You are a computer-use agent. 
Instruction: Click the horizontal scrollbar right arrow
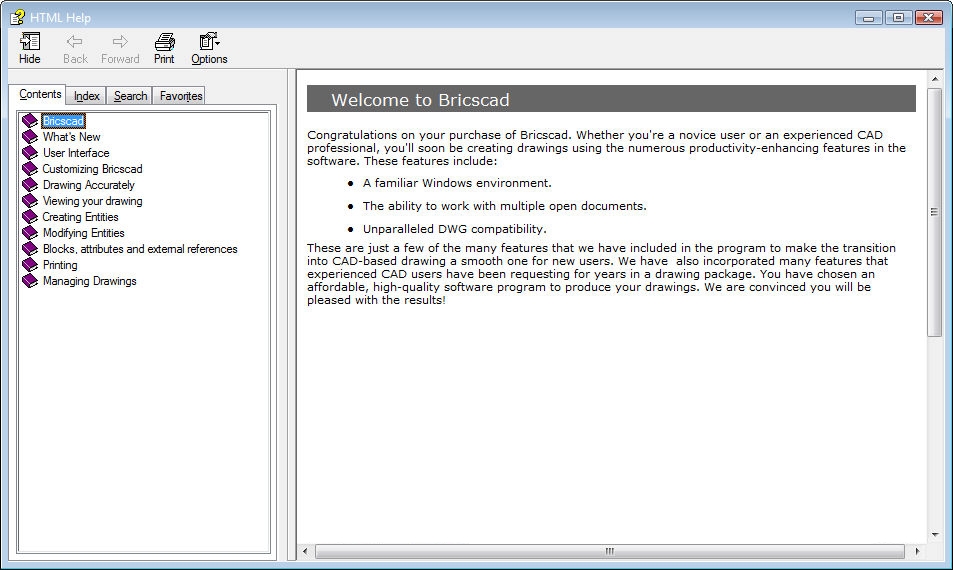pyautogui.click(x=917, y=551)
